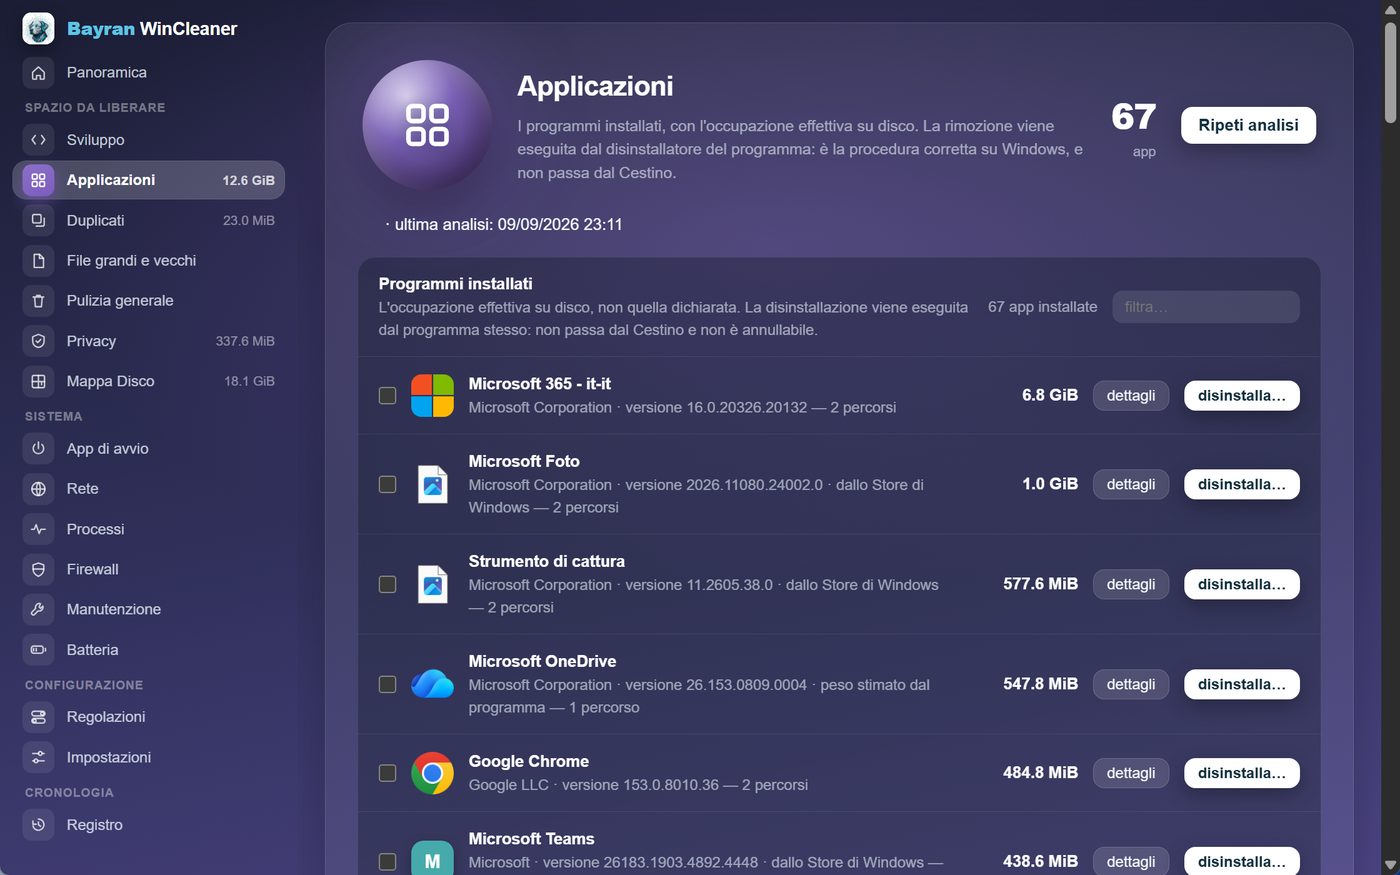Open File grandi e vecchi icon
1400x875 pixels.
(38, 261)
